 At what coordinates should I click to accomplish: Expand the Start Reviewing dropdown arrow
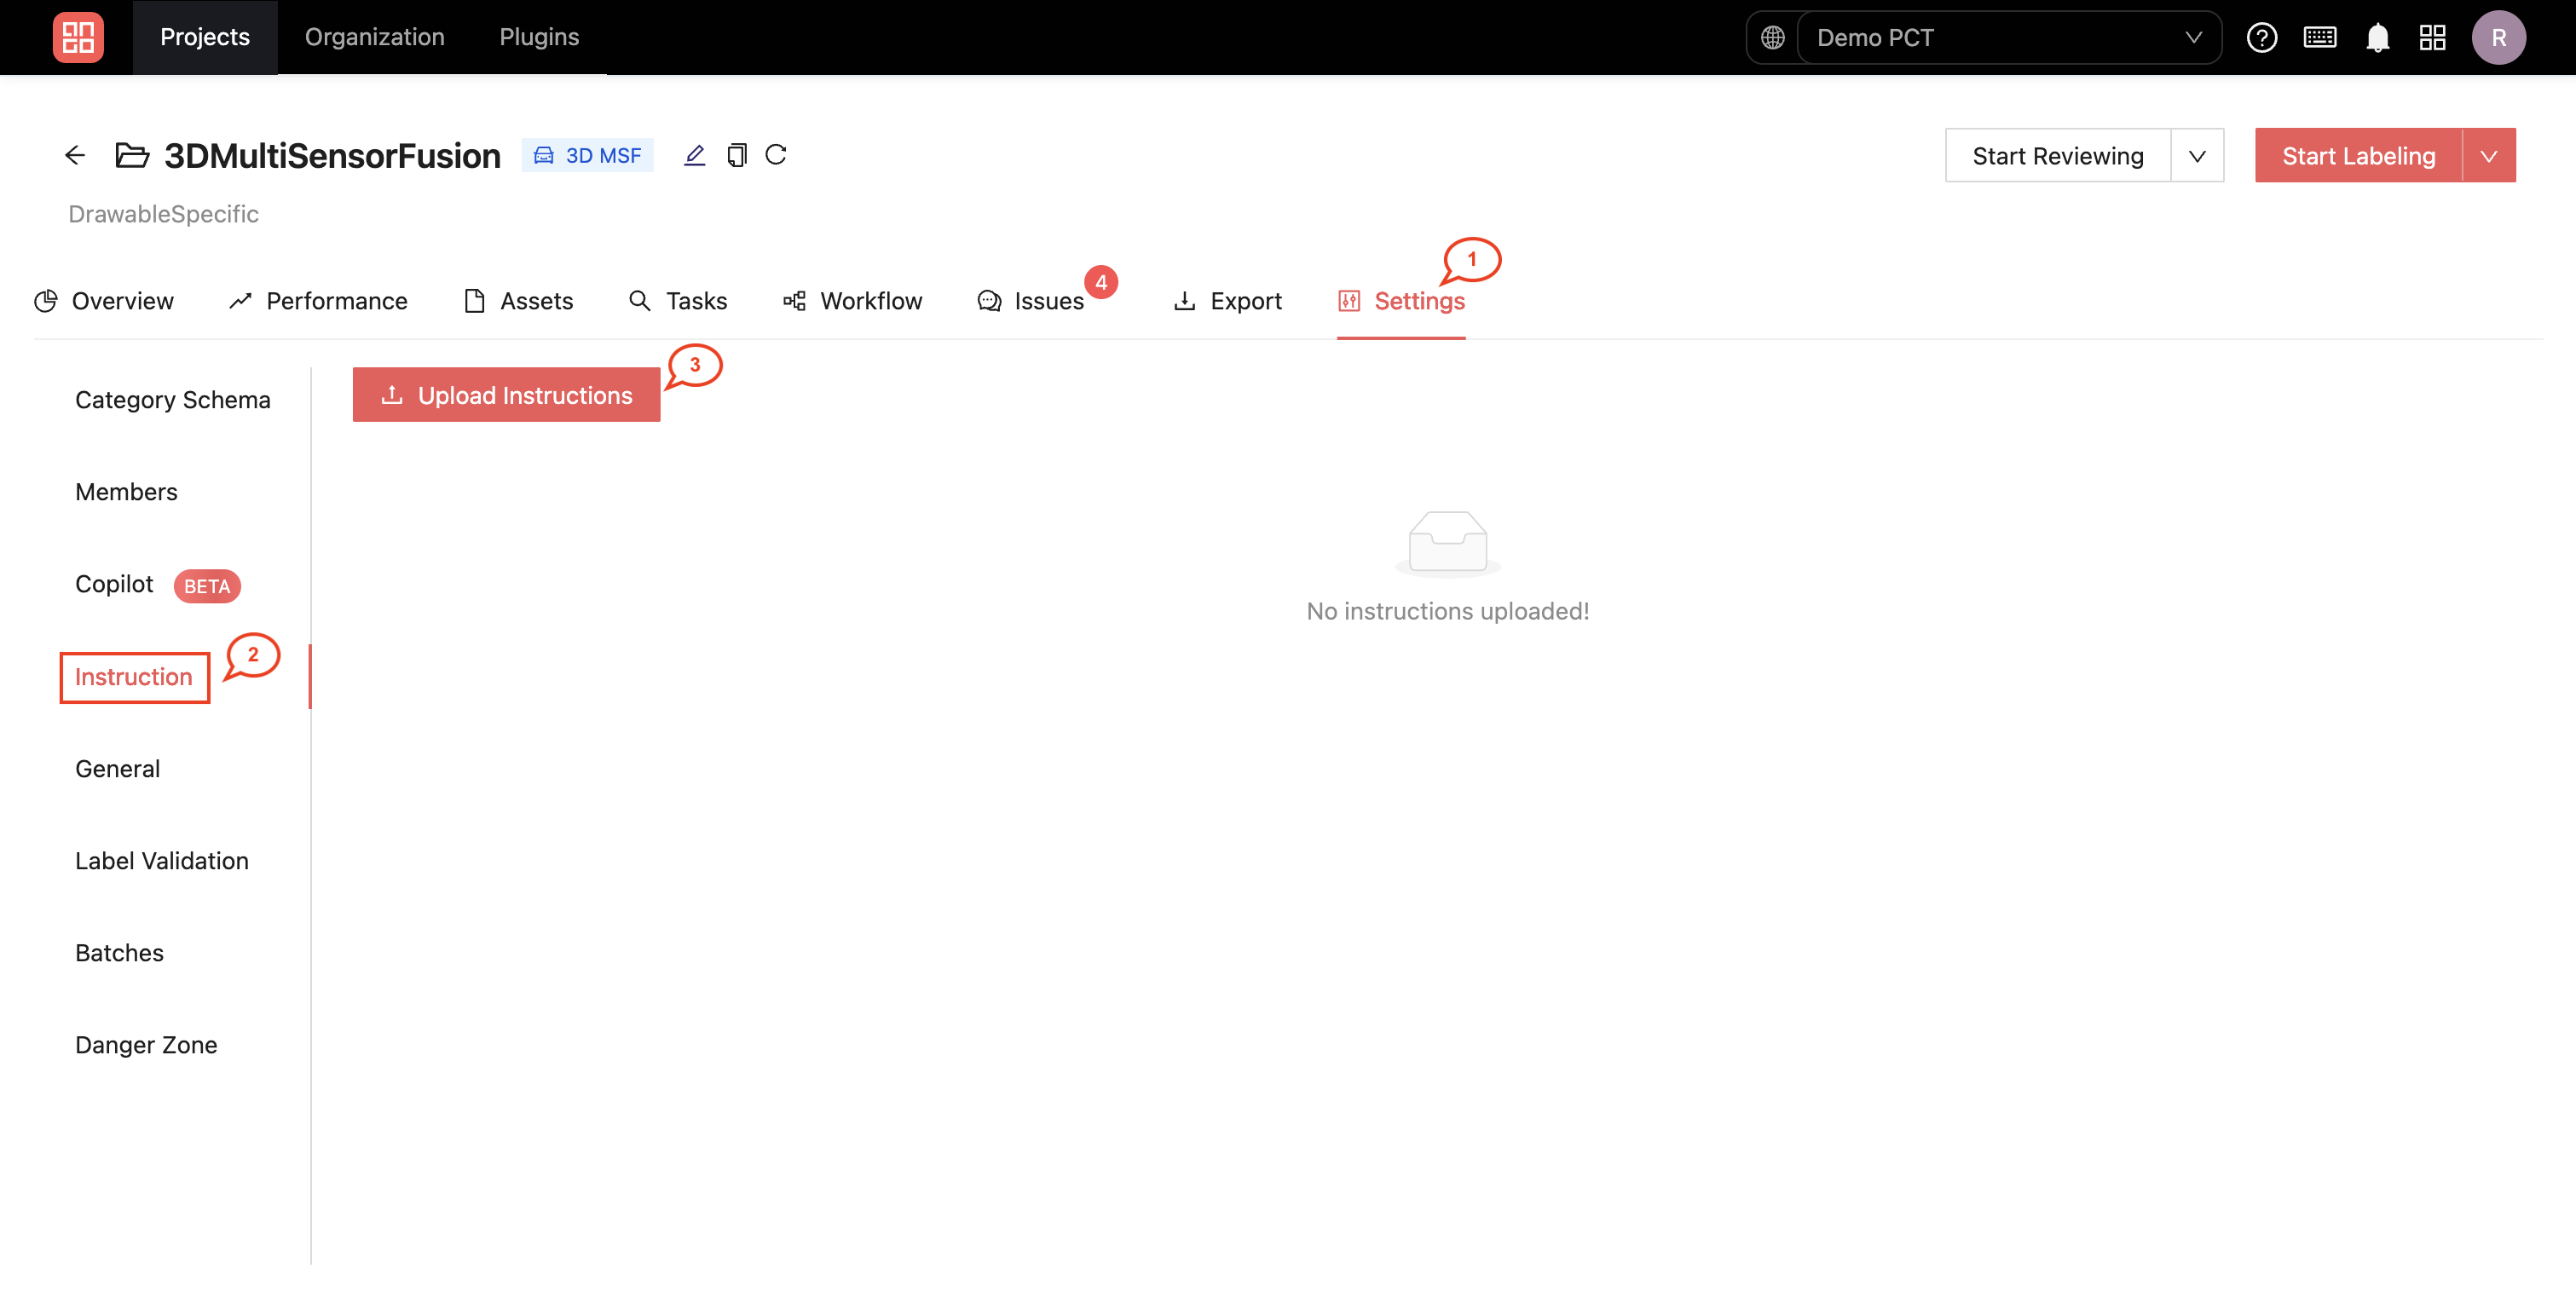(2197, 156)
